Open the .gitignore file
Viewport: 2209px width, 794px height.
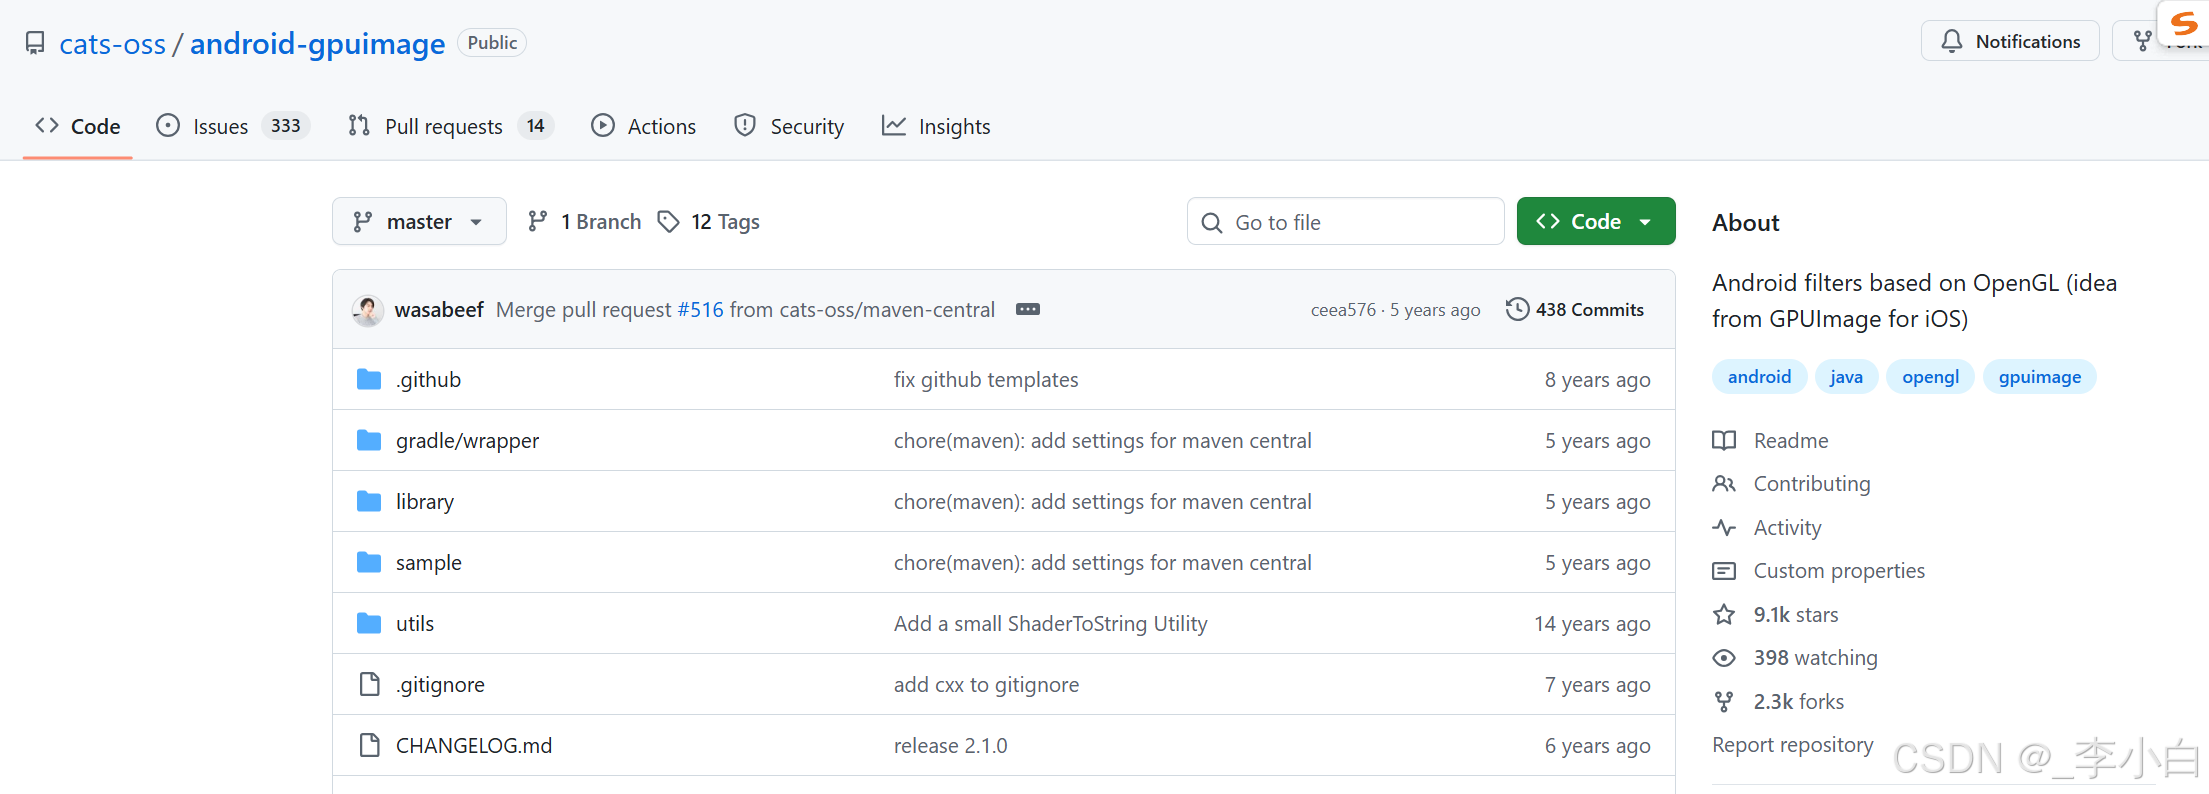[440, 685]
